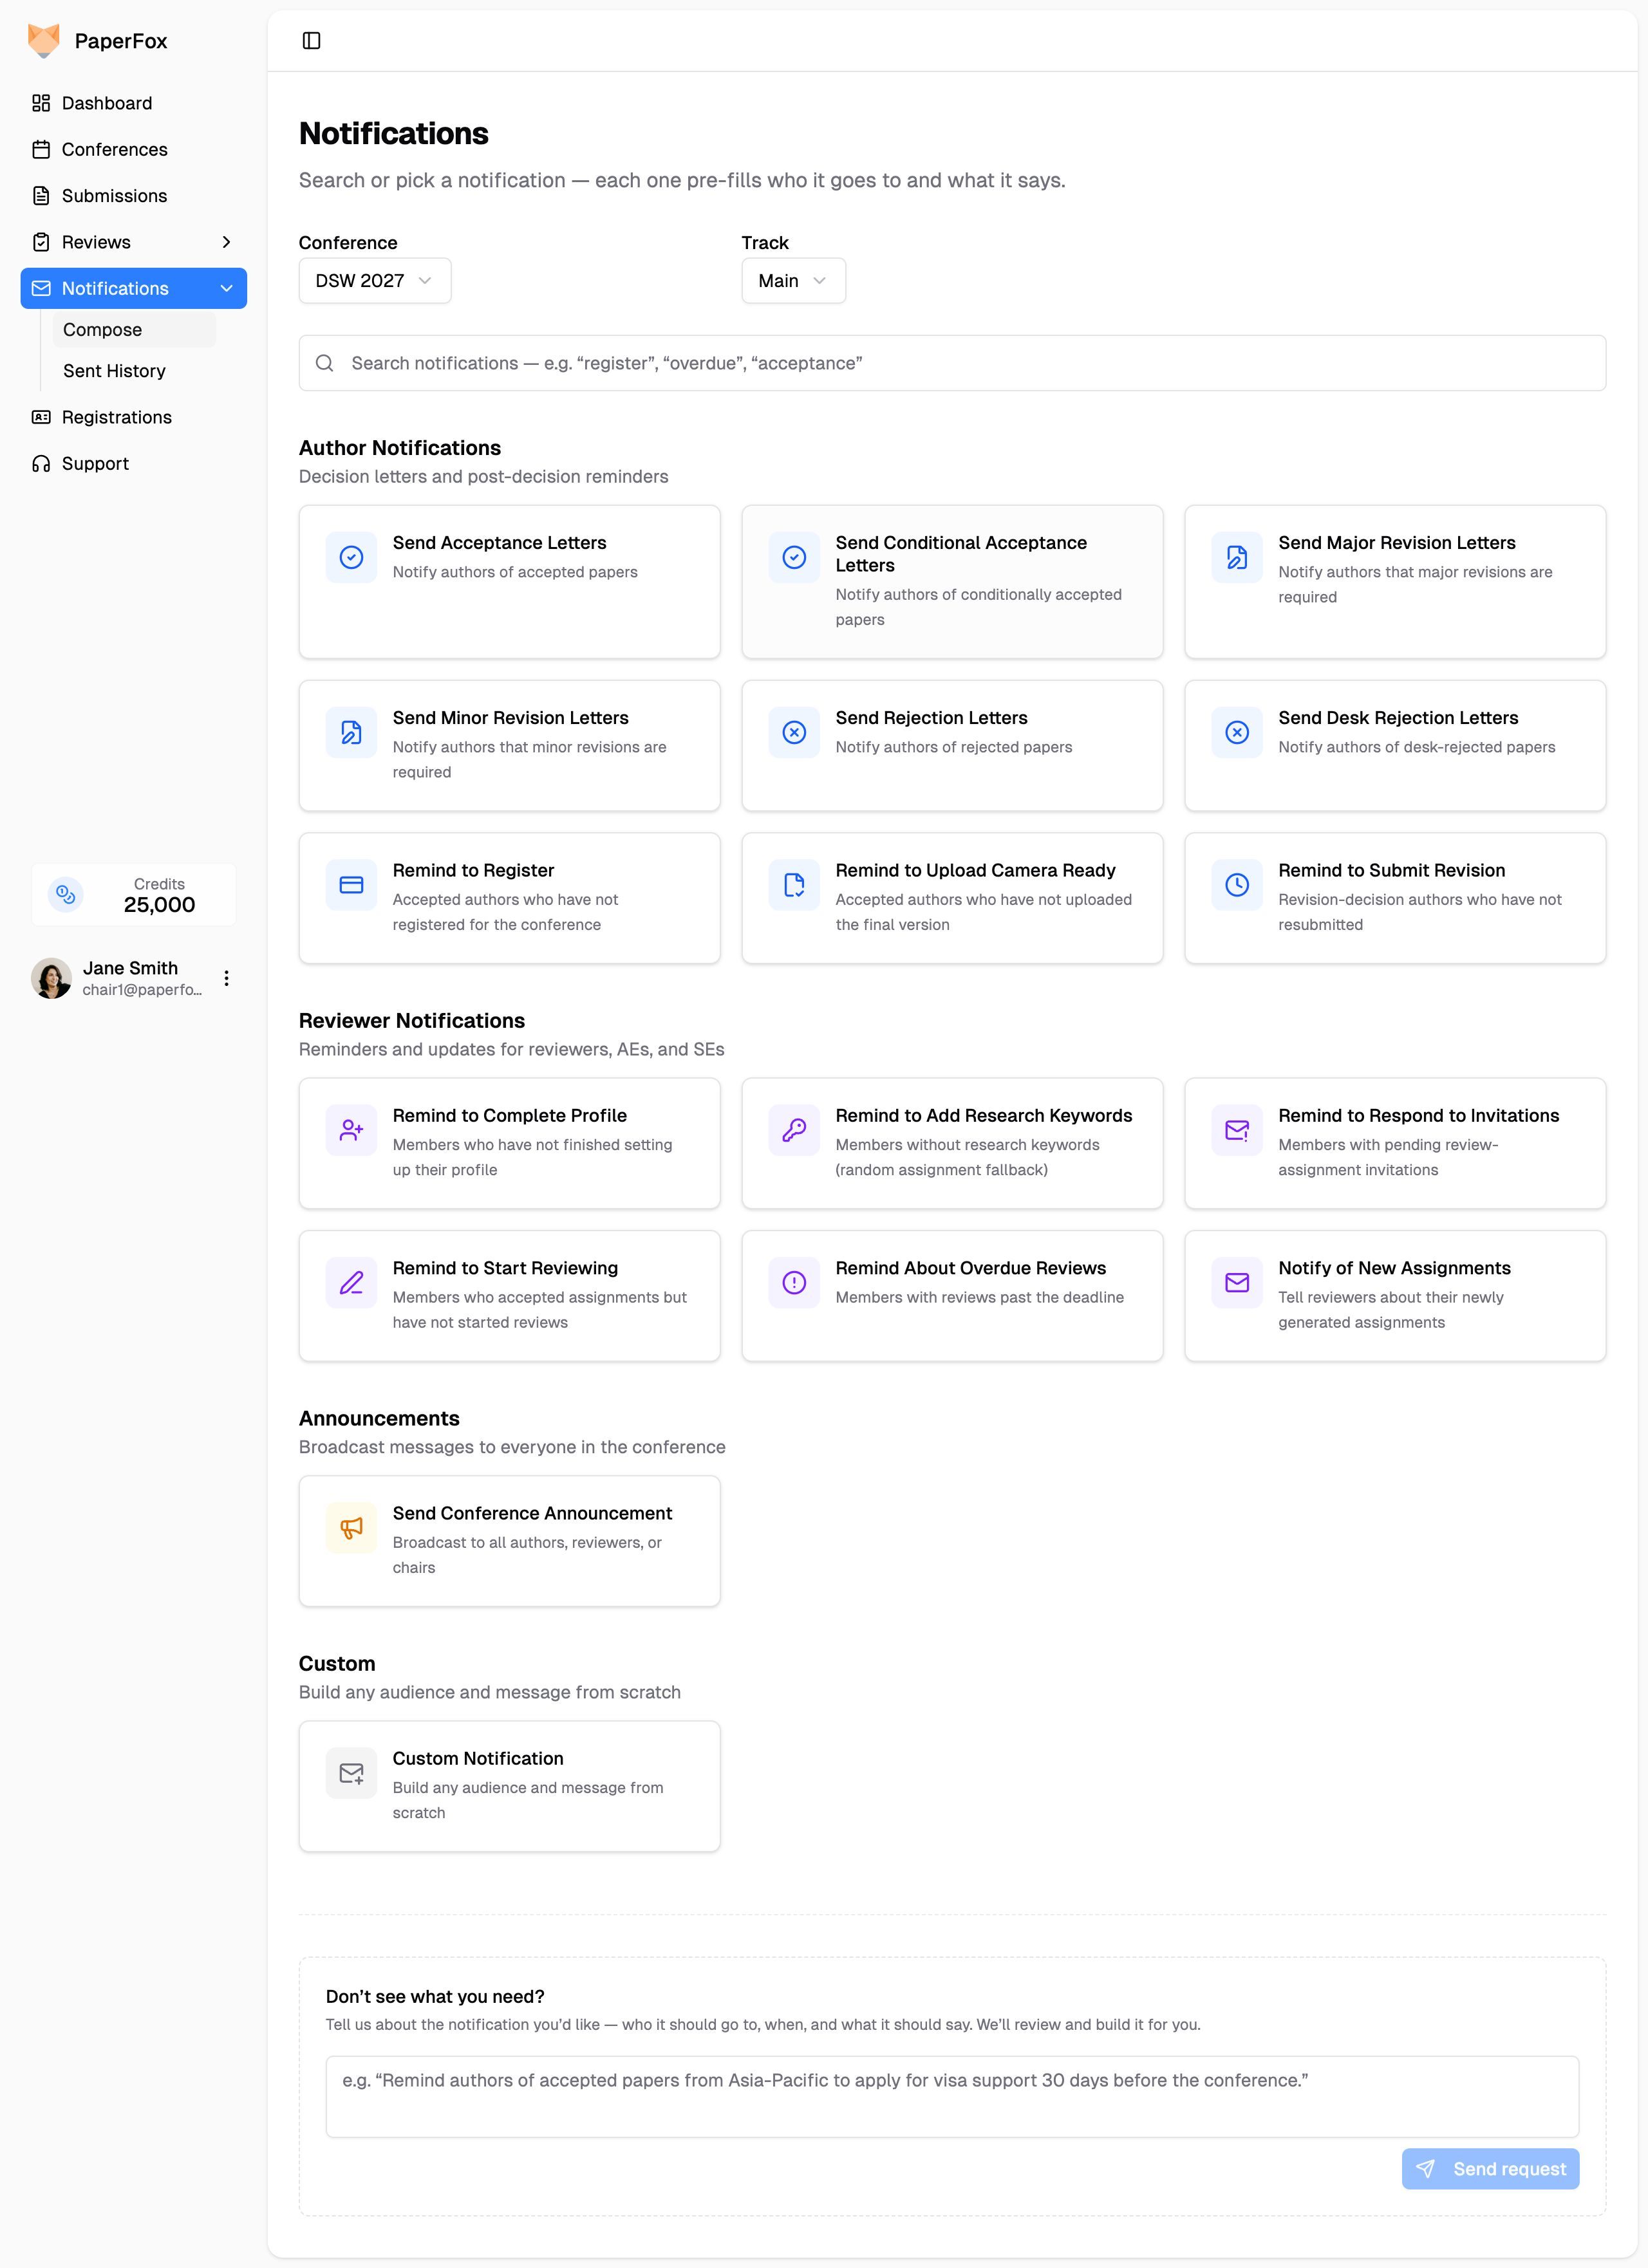Open the Remind to Register card
Image resolution: width=1648 pixels, height=2268 pixels.
click(x=509, y=897)
